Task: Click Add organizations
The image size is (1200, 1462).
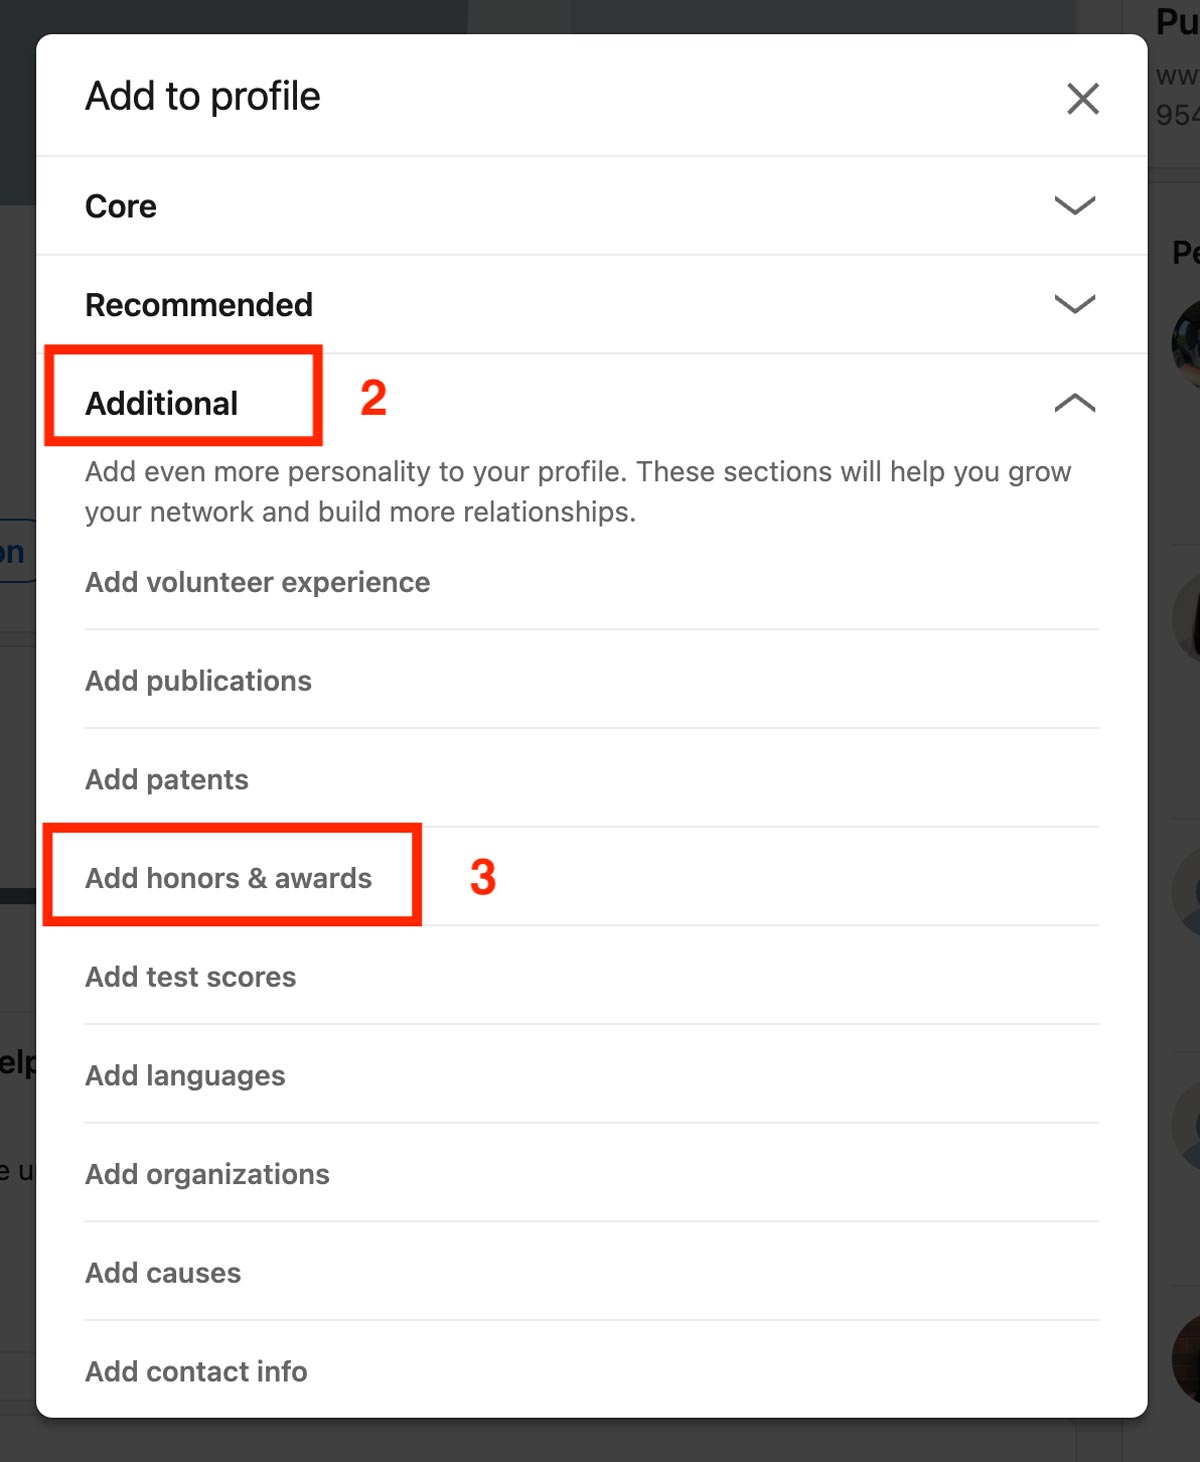Action: [207, 1174]
